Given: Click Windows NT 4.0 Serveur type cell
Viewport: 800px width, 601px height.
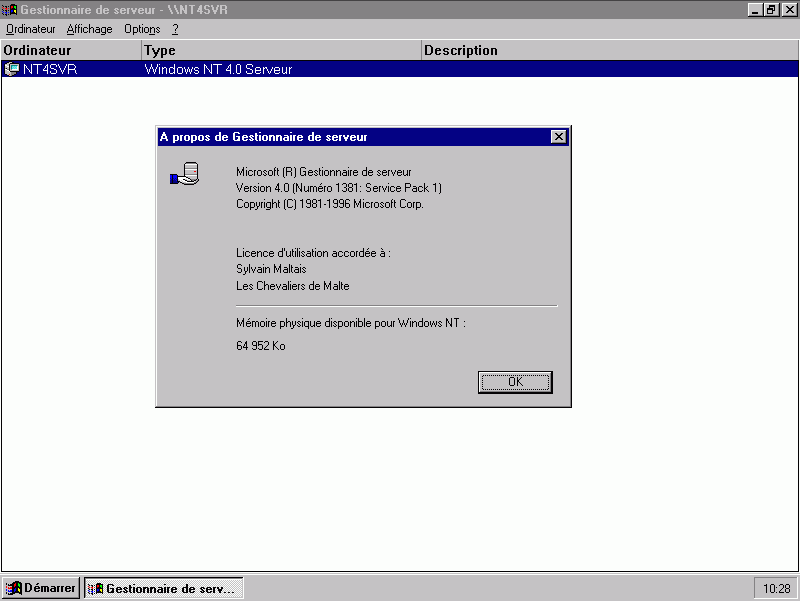Looking at the screenshot, I should (x=218, y=69).
